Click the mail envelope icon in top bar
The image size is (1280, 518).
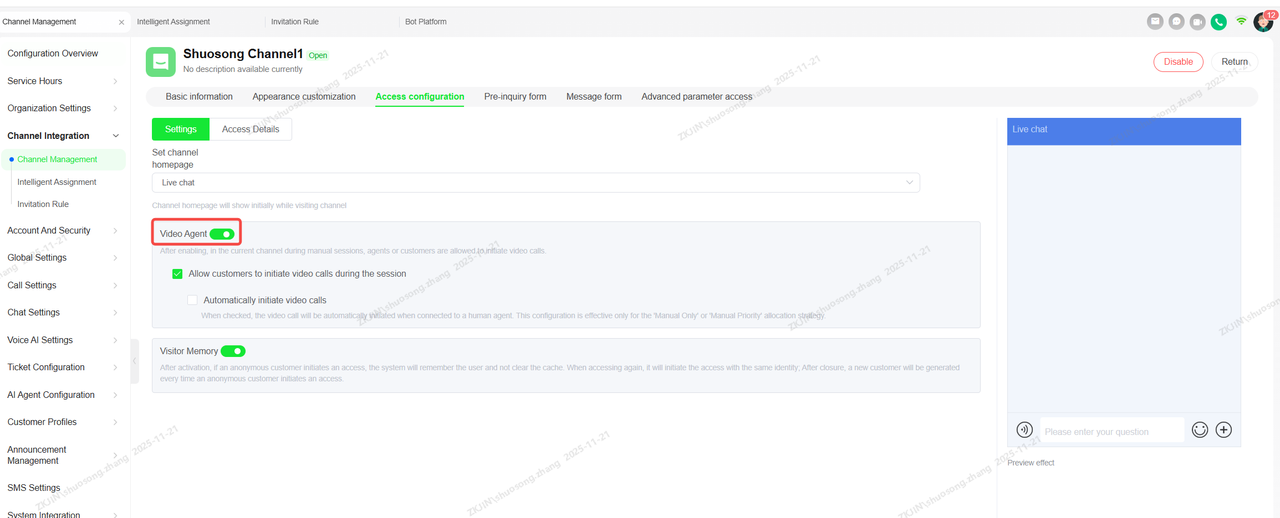(x=1155, y=21)
